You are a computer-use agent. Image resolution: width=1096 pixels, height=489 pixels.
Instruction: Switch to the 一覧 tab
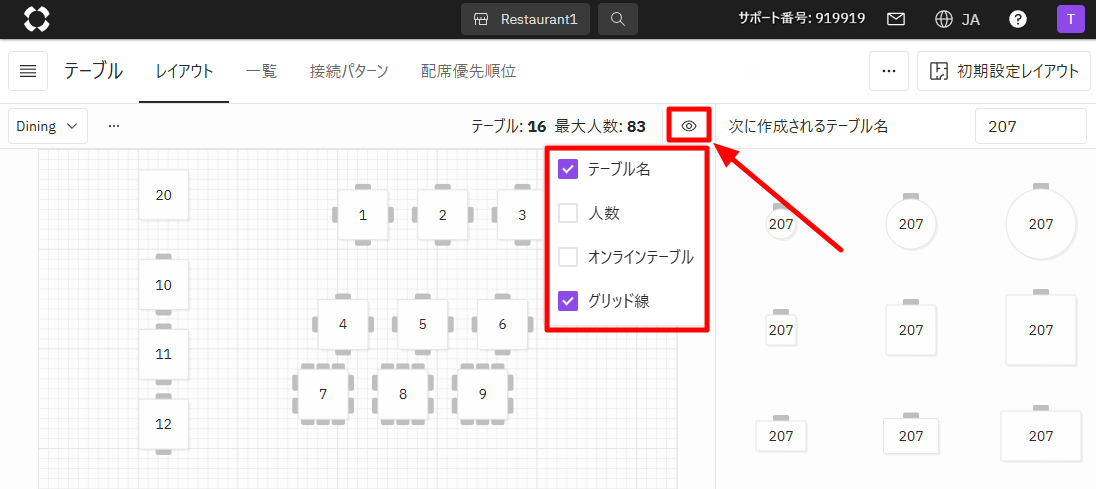261,71
